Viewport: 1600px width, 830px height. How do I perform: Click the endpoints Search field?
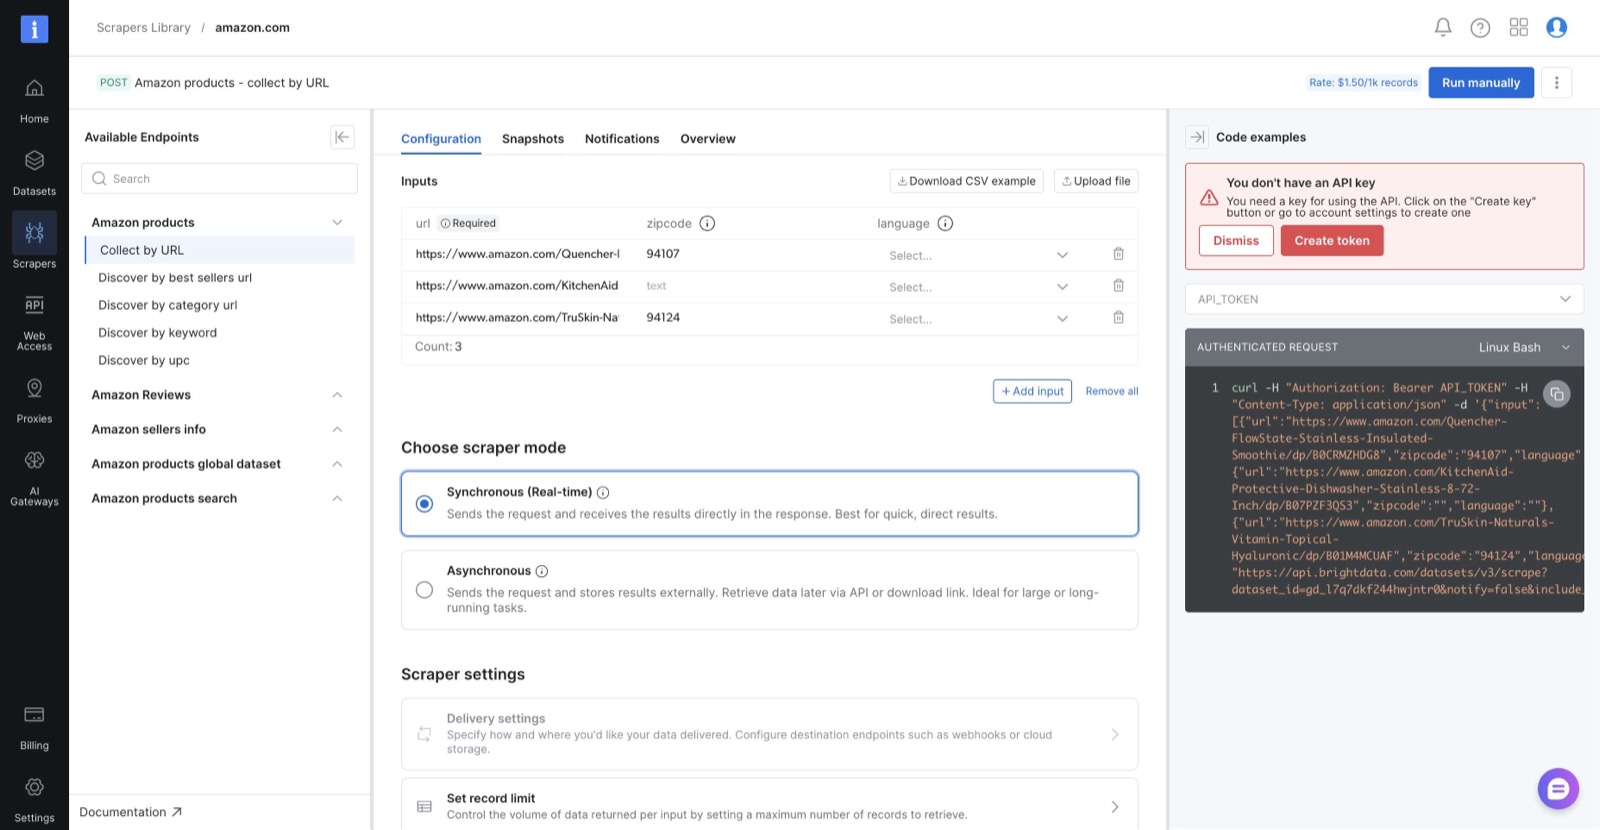pyautogui.click(x=219, y=178)
